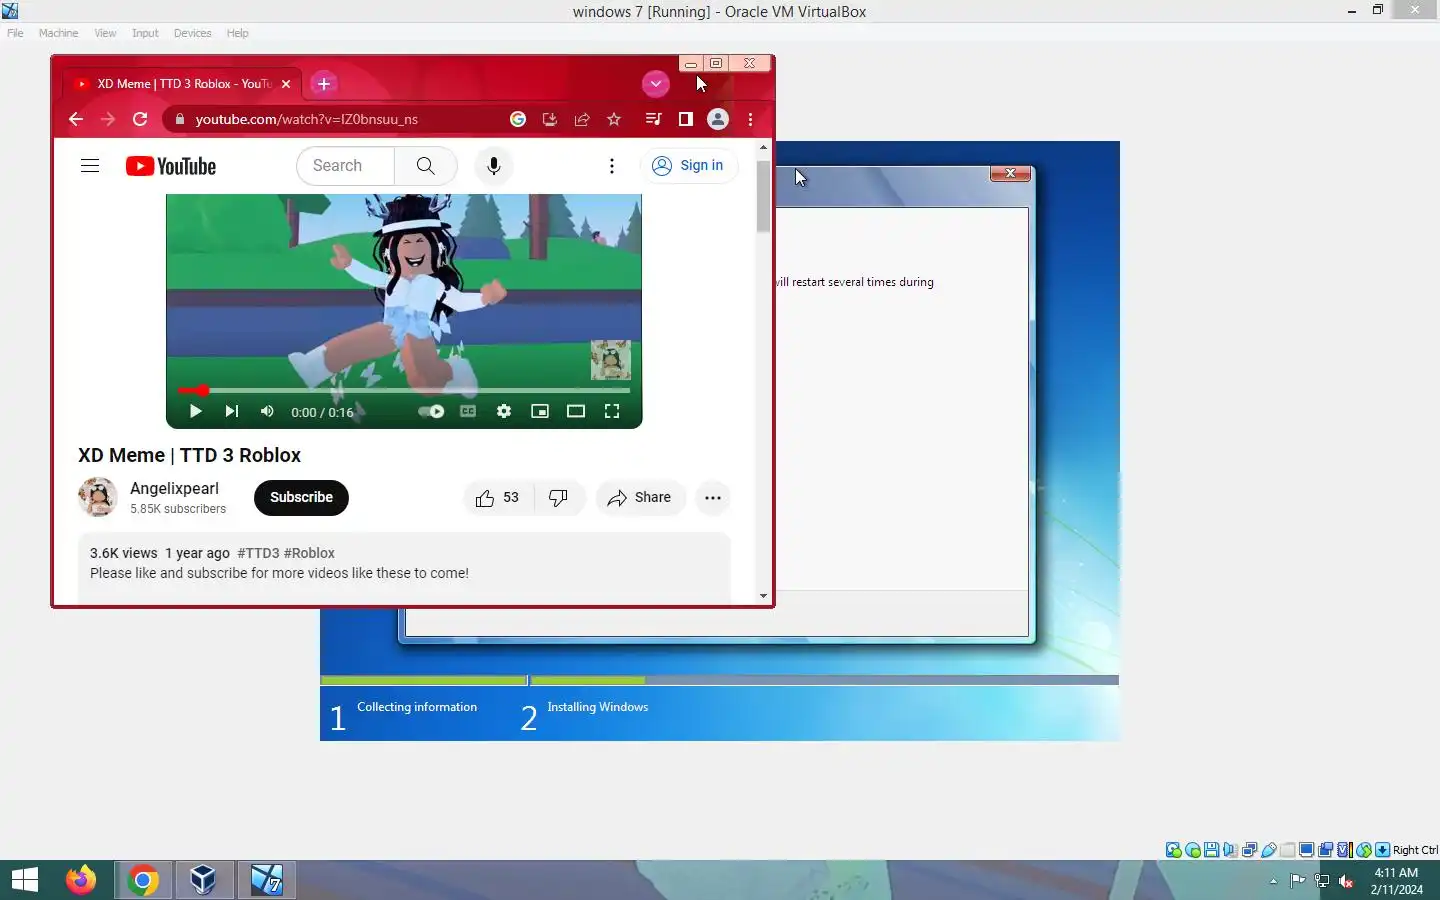
Task: Share the XD Meme video
Action: point(640,498)
